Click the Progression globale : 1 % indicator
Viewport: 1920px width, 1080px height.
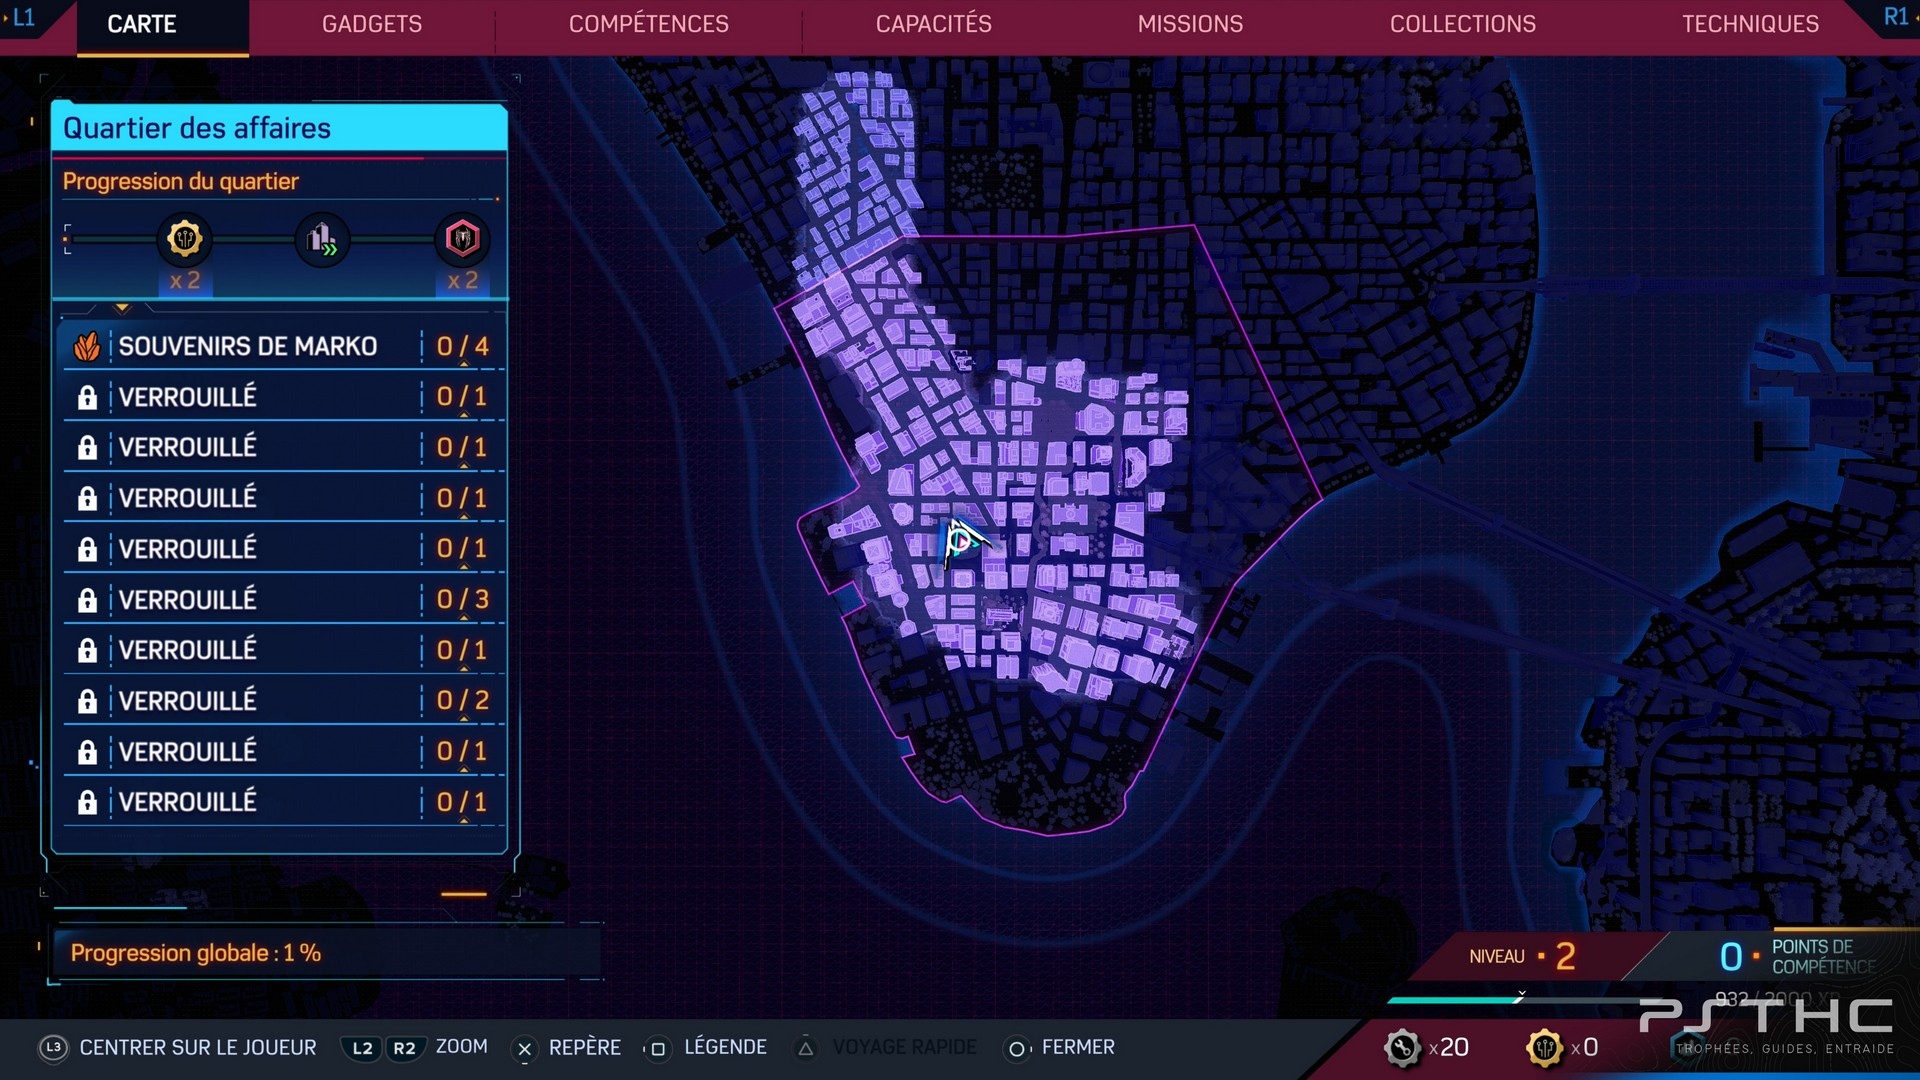point(196,953)
